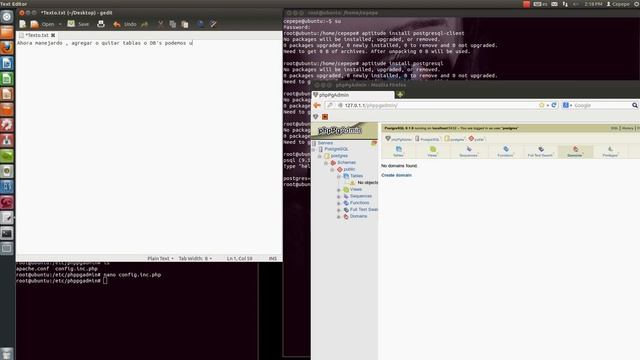Open the Functions tab in phpPgAdmin
Image resolution: width=640 pixels, height=360 pixels.
point(505,151)
